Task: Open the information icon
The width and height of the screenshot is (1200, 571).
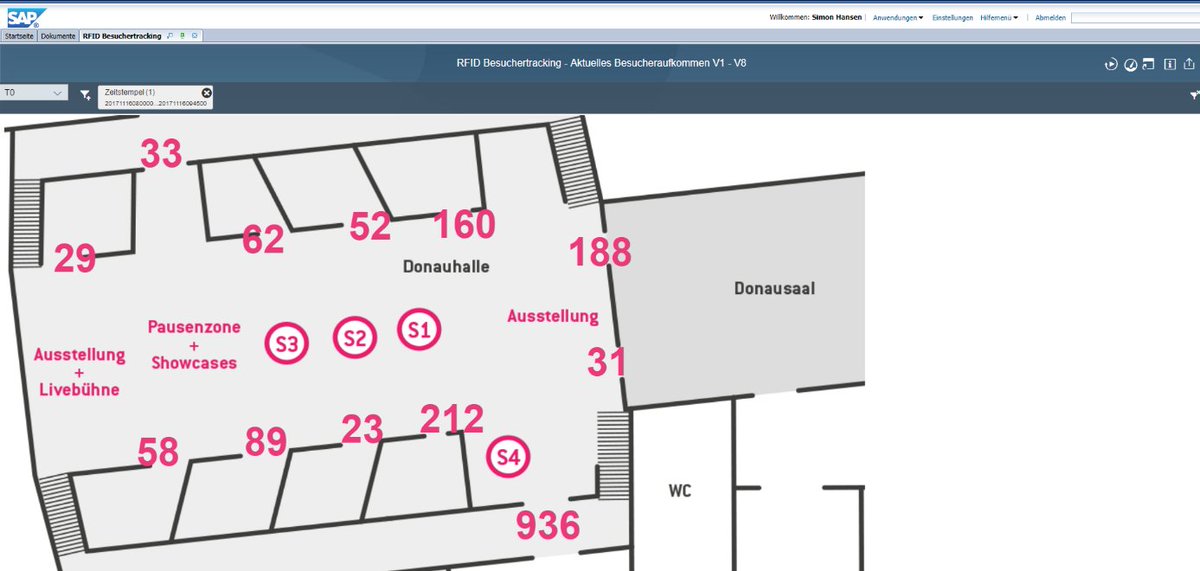Action: [x=1169, y=64]
